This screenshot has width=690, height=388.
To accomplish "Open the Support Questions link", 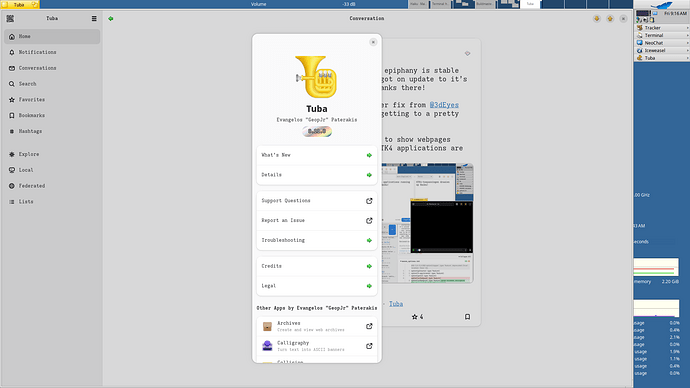I will [317, 201].
